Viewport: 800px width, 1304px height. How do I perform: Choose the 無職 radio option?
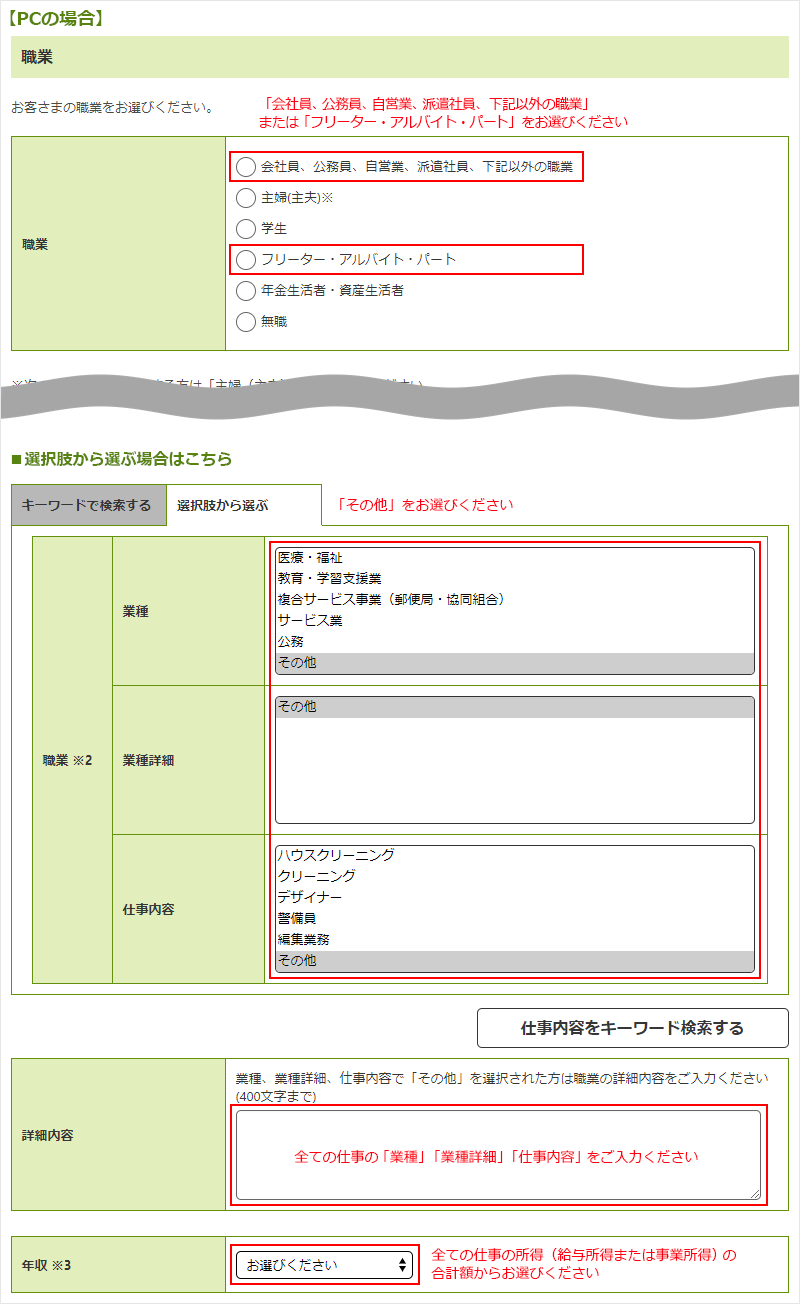point(246,322)
